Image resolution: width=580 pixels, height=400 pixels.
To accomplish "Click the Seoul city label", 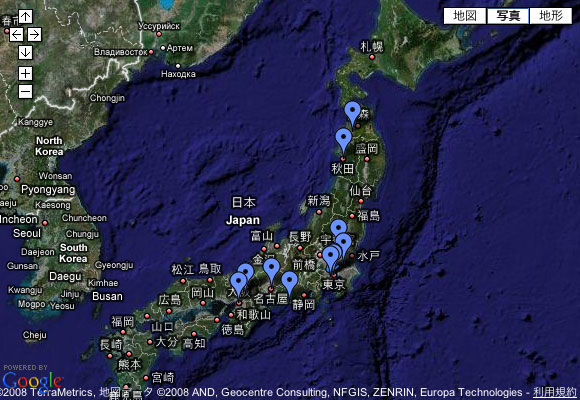I will (x=27, y=233).
